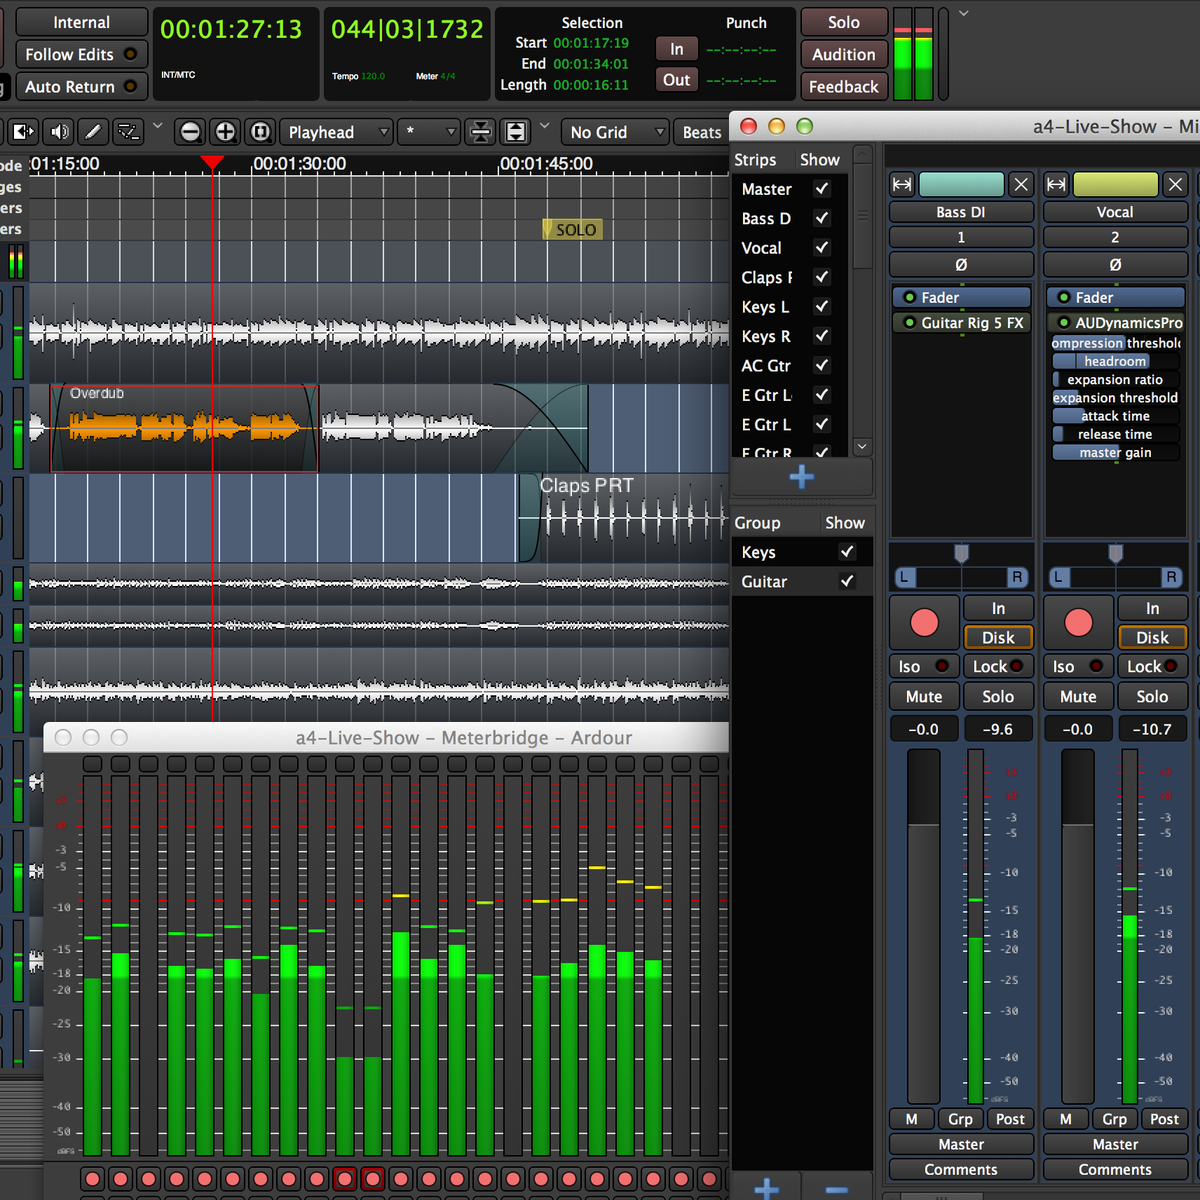Click the Grp button on the Vocal strip

pos(1114,1119)
